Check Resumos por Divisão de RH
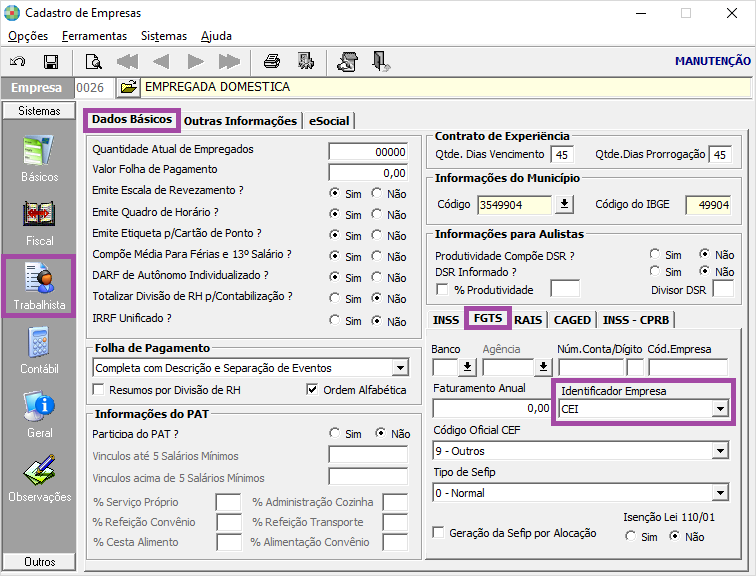Viewport: 756px width, 576px height. (98, 389)
